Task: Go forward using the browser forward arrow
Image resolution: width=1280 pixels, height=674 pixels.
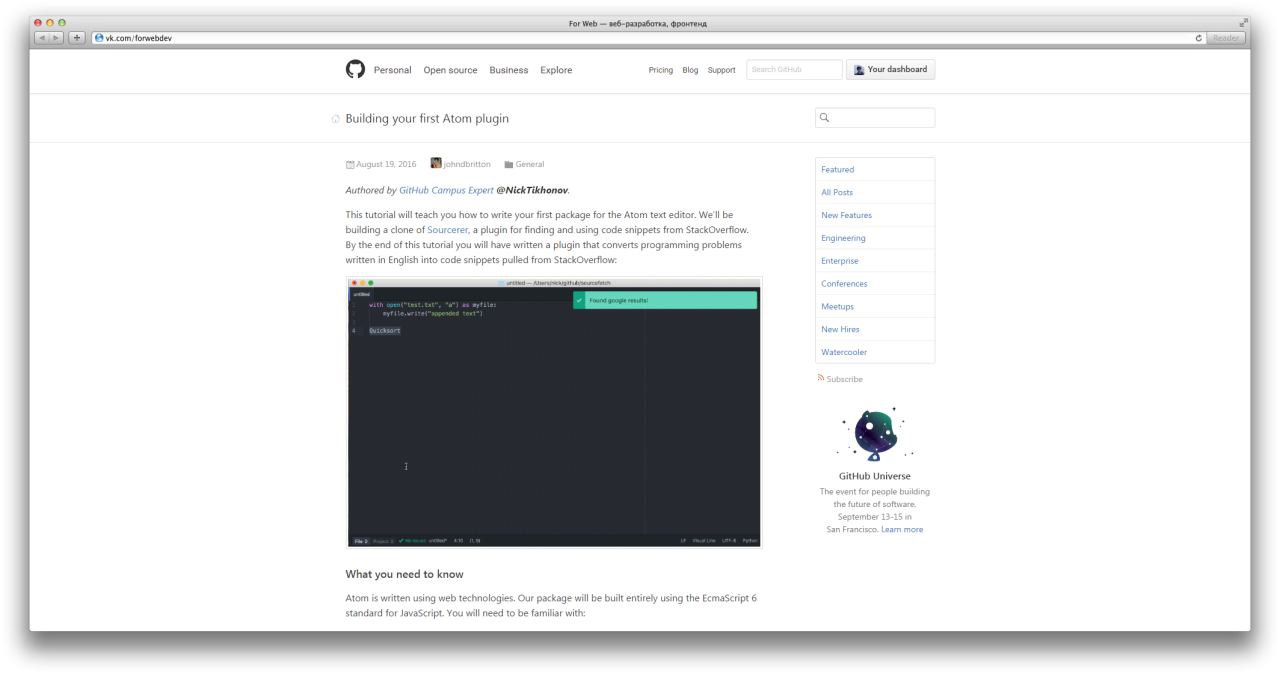Action: pos(57,38)
